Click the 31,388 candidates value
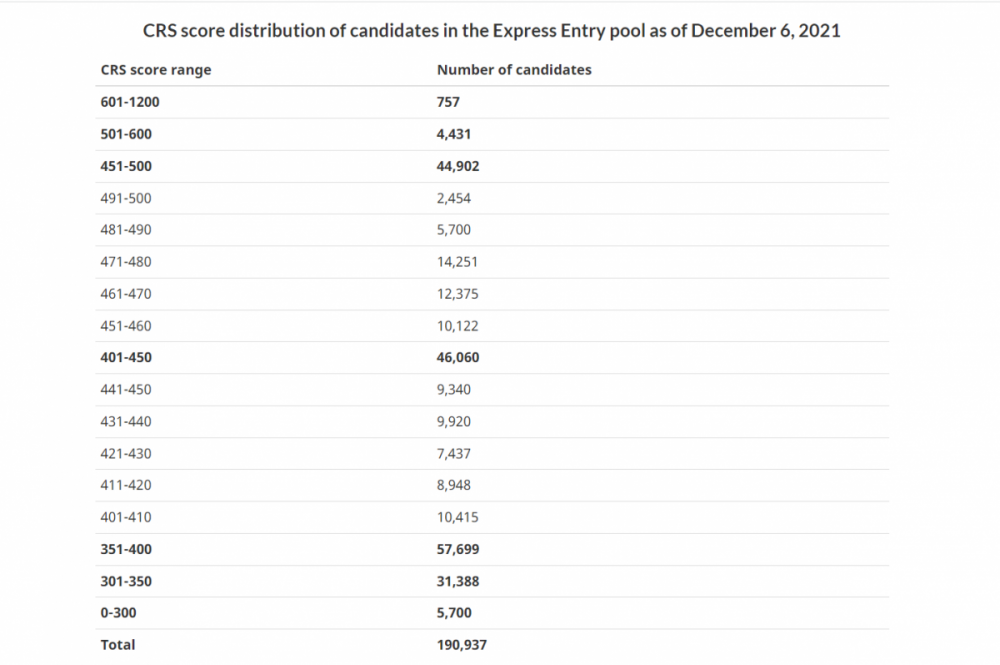The width and height of the screenshot is (1000, 665). [458, 582]
